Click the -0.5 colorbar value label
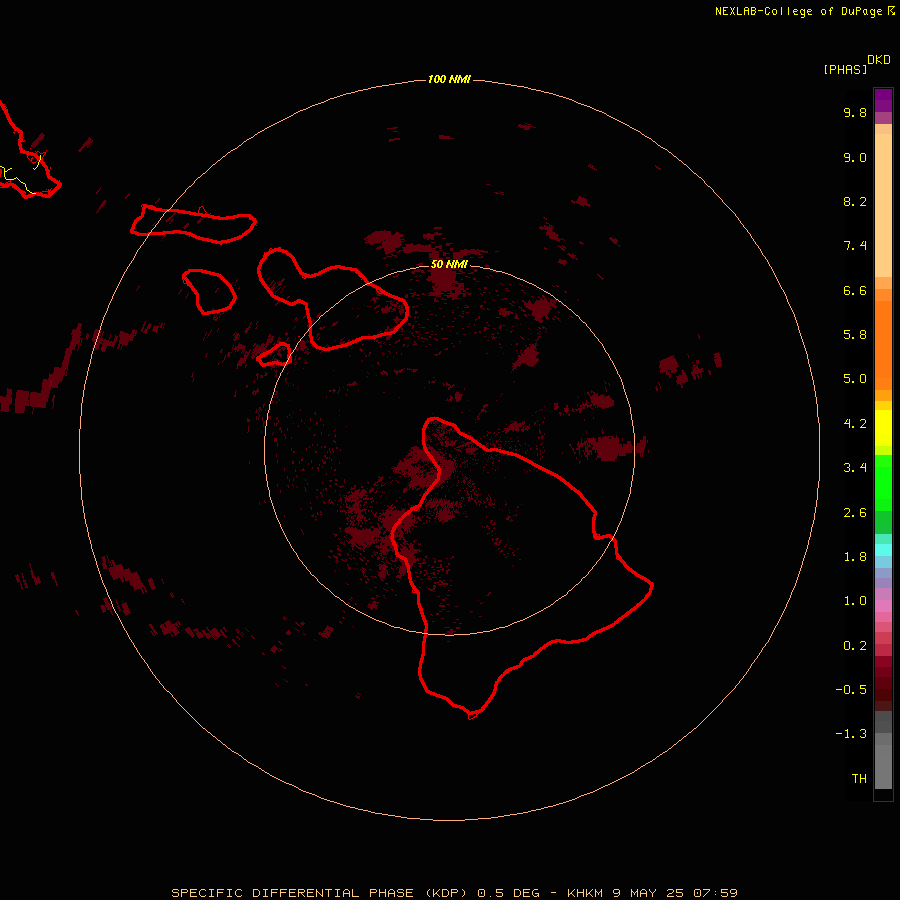This screenshot has width=900, height=900. click(851, 690)
